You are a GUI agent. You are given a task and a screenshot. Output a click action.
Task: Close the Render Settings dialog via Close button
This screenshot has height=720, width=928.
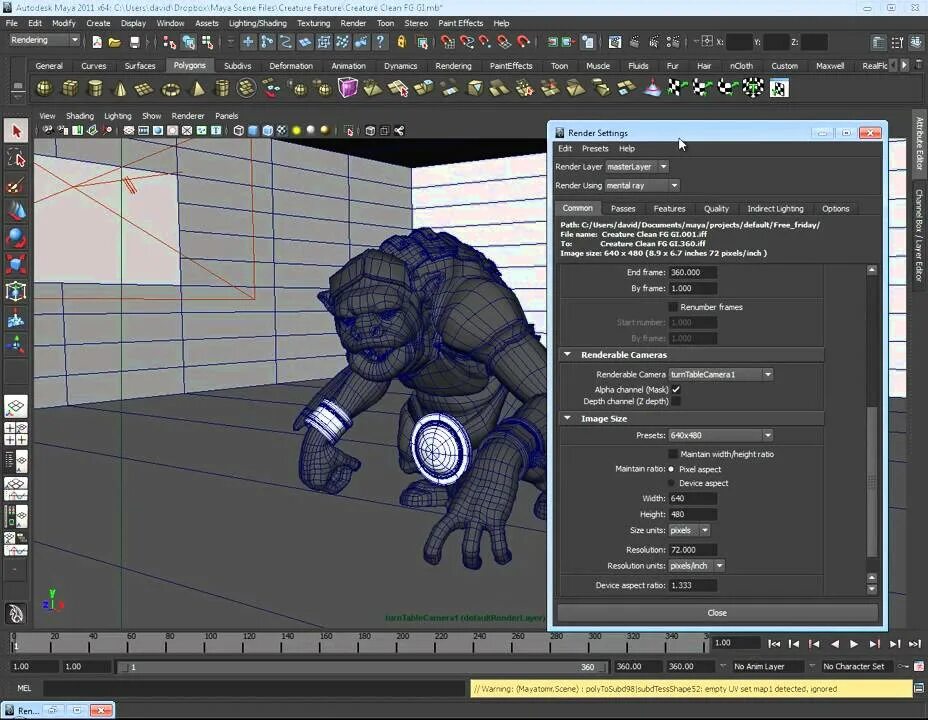click(717, 613)
